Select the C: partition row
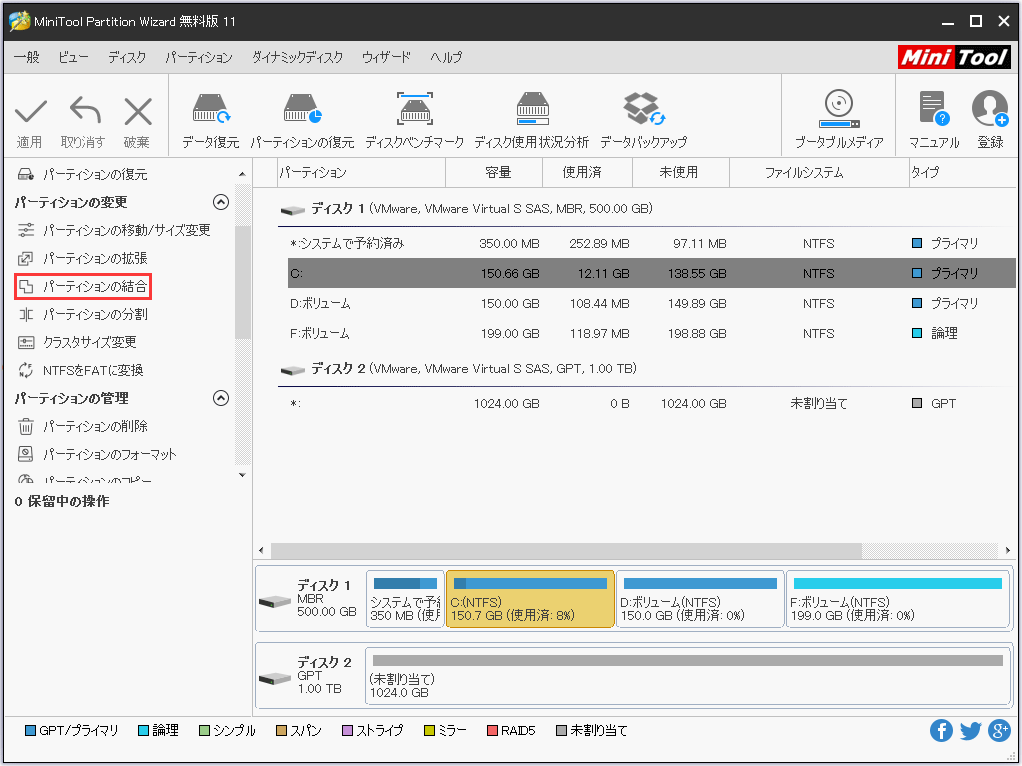1022x766 pixels. [x=651, y=273]
